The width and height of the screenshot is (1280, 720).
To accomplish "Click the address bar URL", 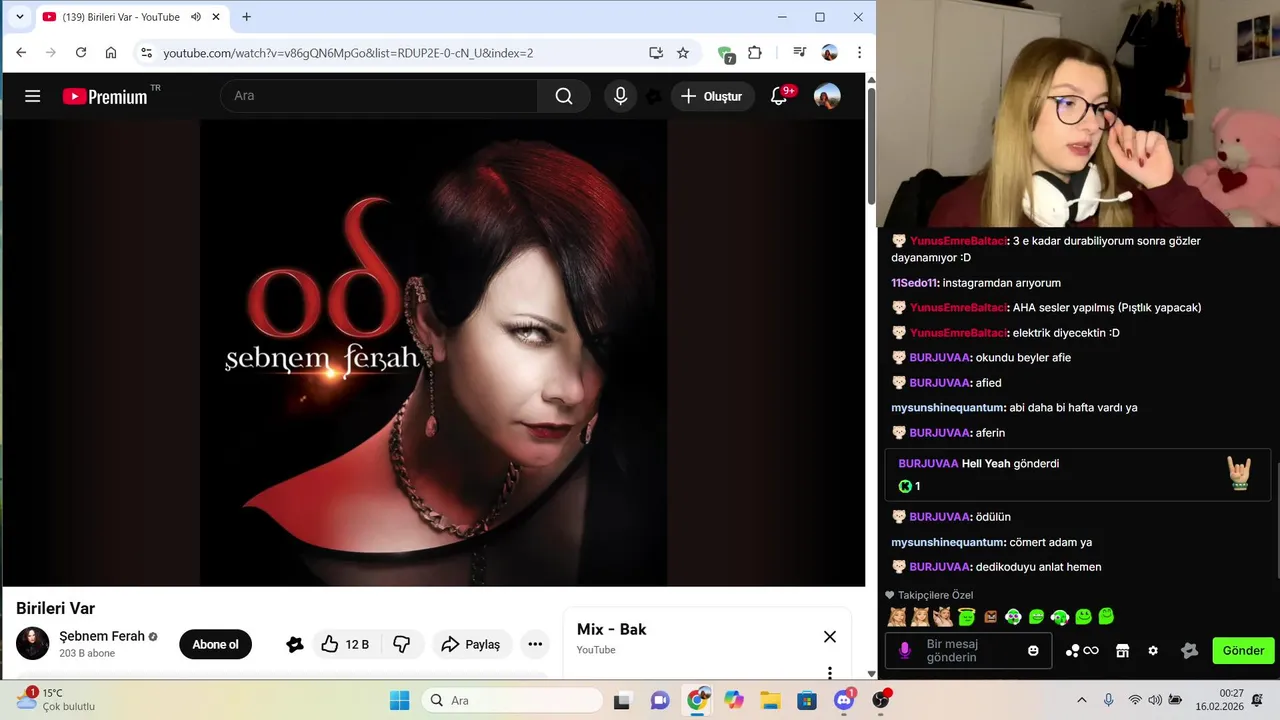I will coord(348,53).
